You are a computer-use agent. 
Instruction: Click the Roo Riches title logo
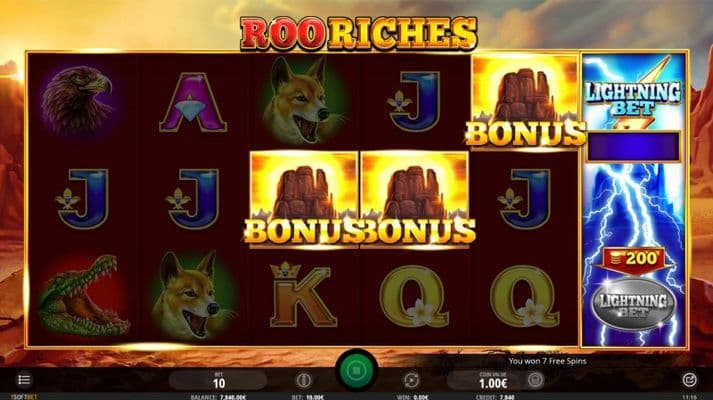tap(358, 33)
